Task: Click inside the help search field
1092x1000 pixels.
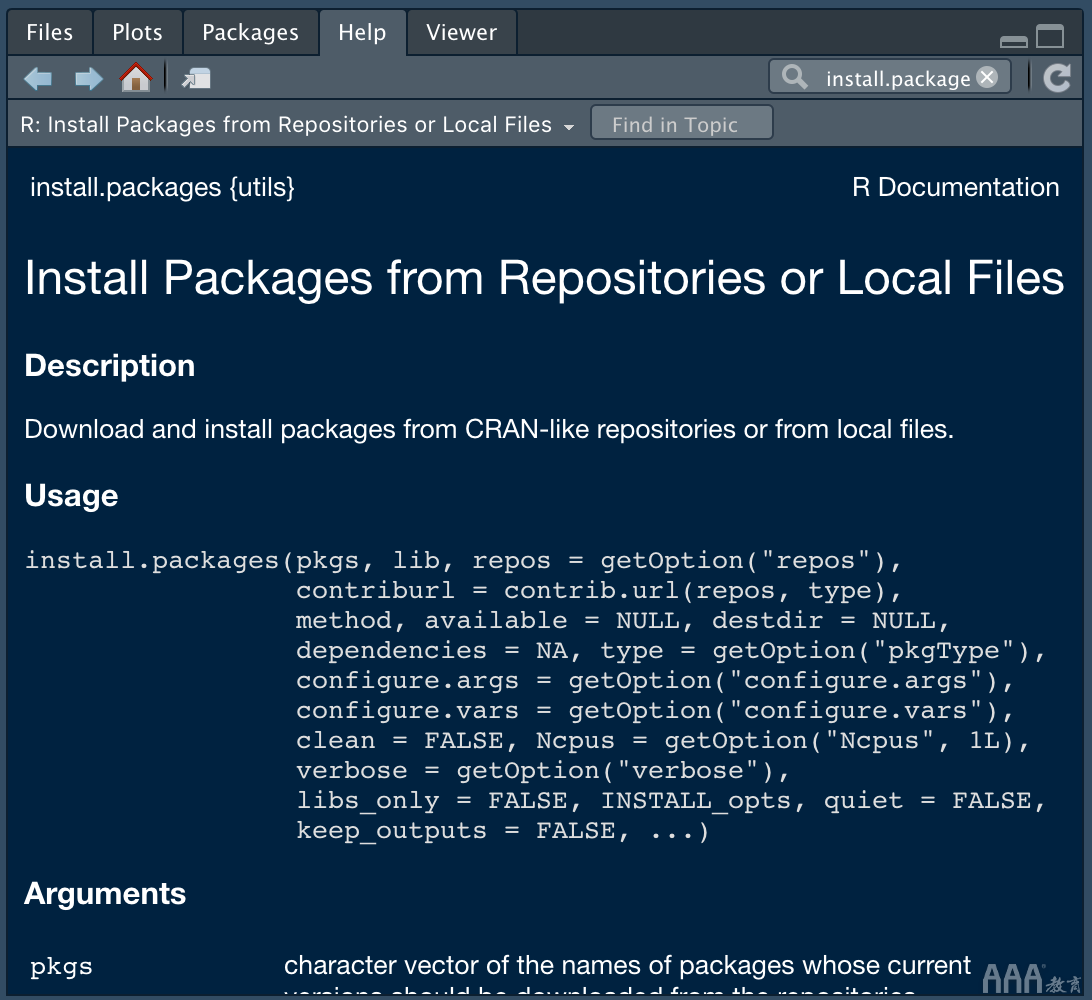Action: (x=895, y=78)
